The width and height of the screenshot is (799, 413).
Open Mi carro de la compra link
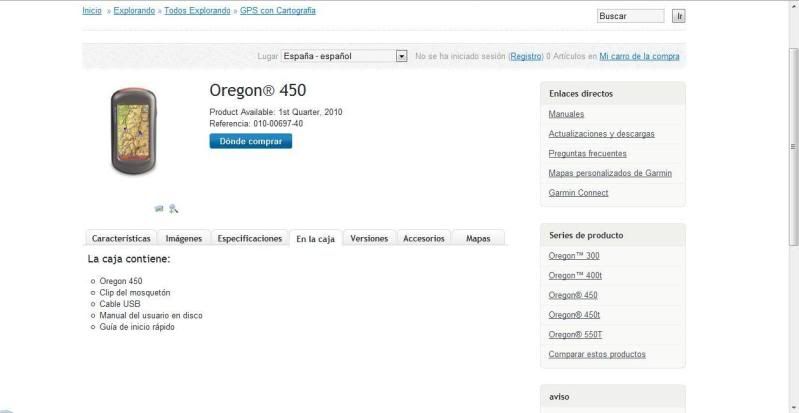639,56
